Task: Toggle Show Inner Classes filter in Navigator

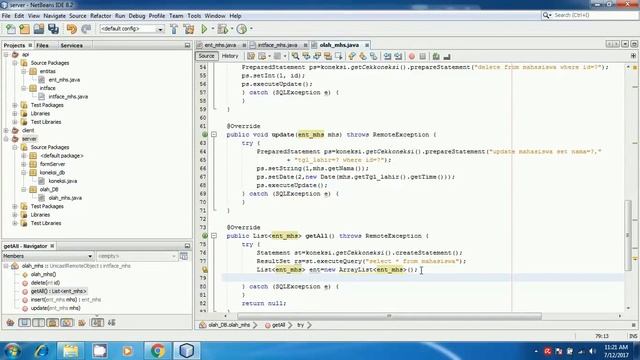Action: tap(67, 322)
